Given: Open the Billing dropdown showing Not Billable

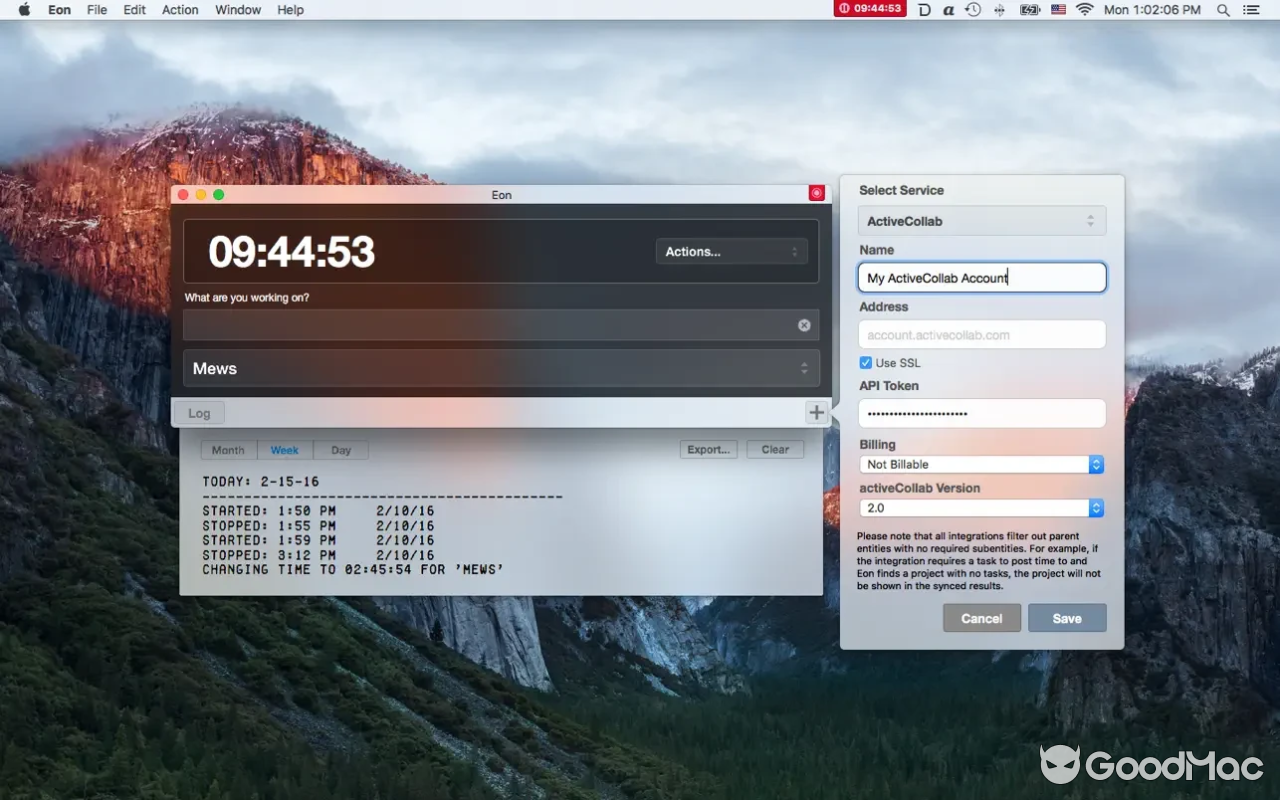Looking at the screenshot, I should 981,464.
